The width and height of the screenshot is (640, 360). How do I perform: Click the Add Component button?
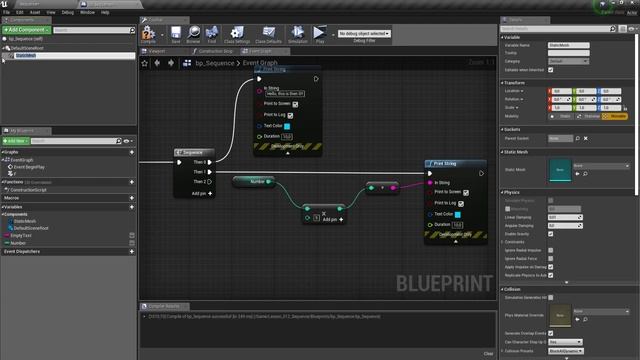pos(26,30)
